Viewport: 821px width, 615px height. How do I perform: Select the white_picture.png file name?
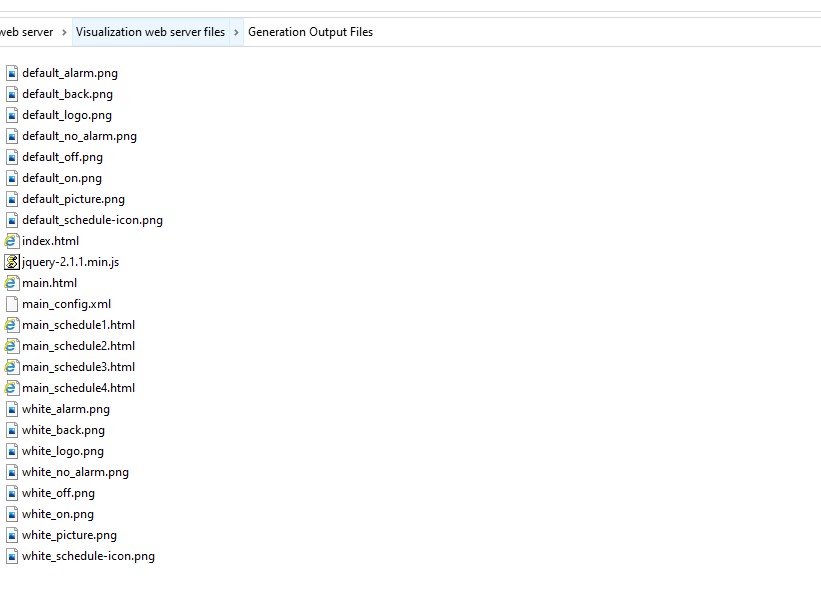69,535
